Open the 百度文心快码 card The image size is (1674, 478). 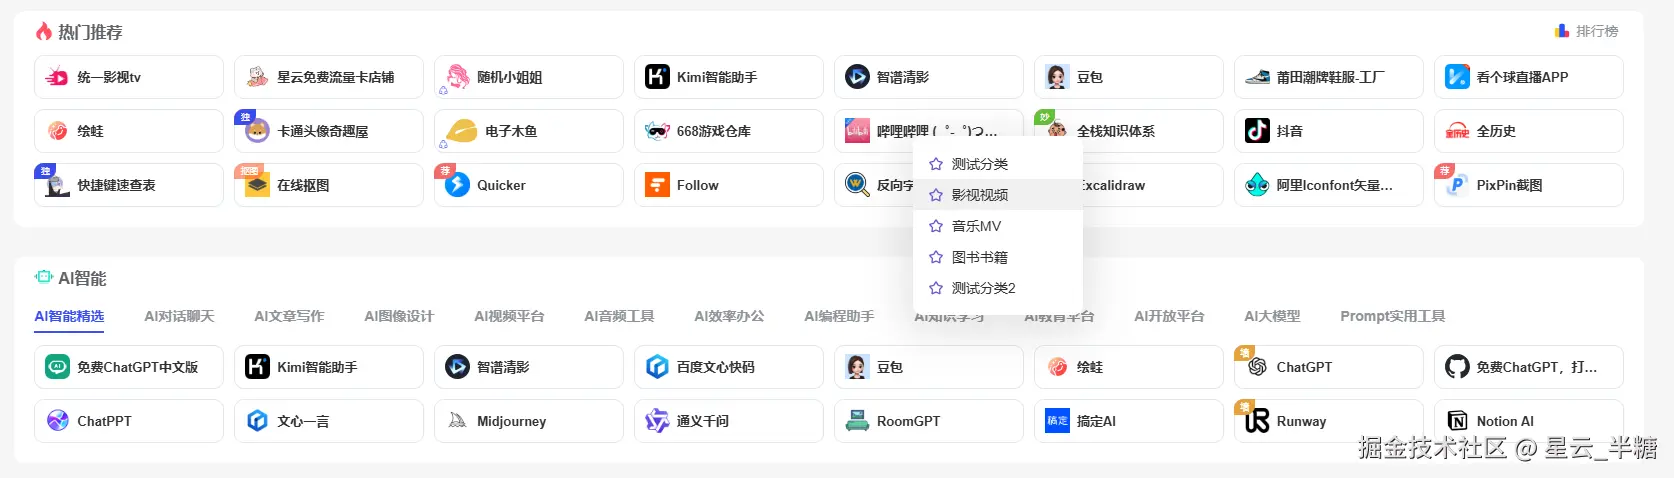coord(729,367)
